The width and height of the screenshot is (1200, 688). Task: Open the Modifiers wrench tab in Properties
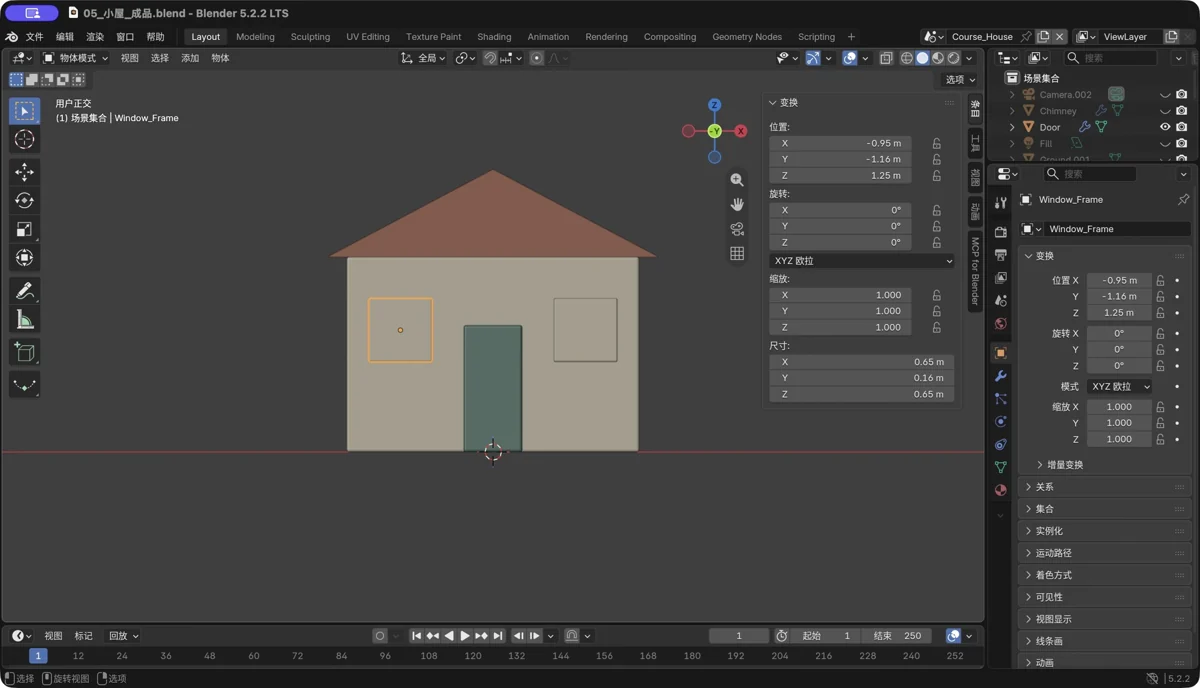coord(1001,376)
